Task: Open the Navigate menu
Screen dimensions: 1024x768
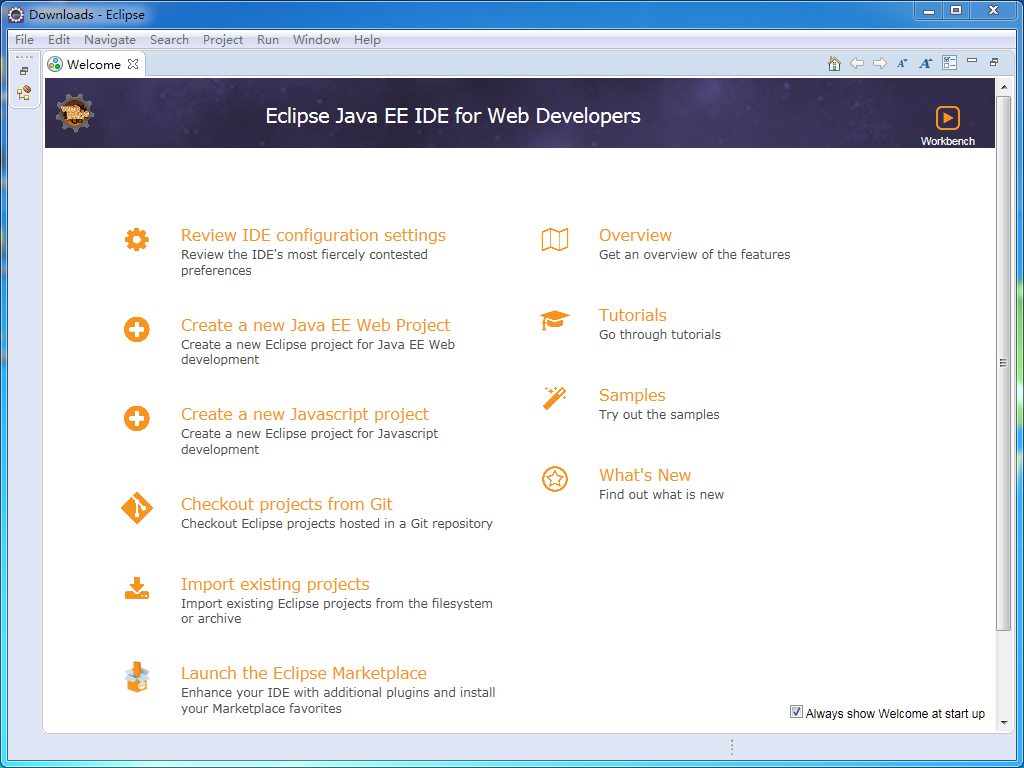Action: tap(110, 40)
